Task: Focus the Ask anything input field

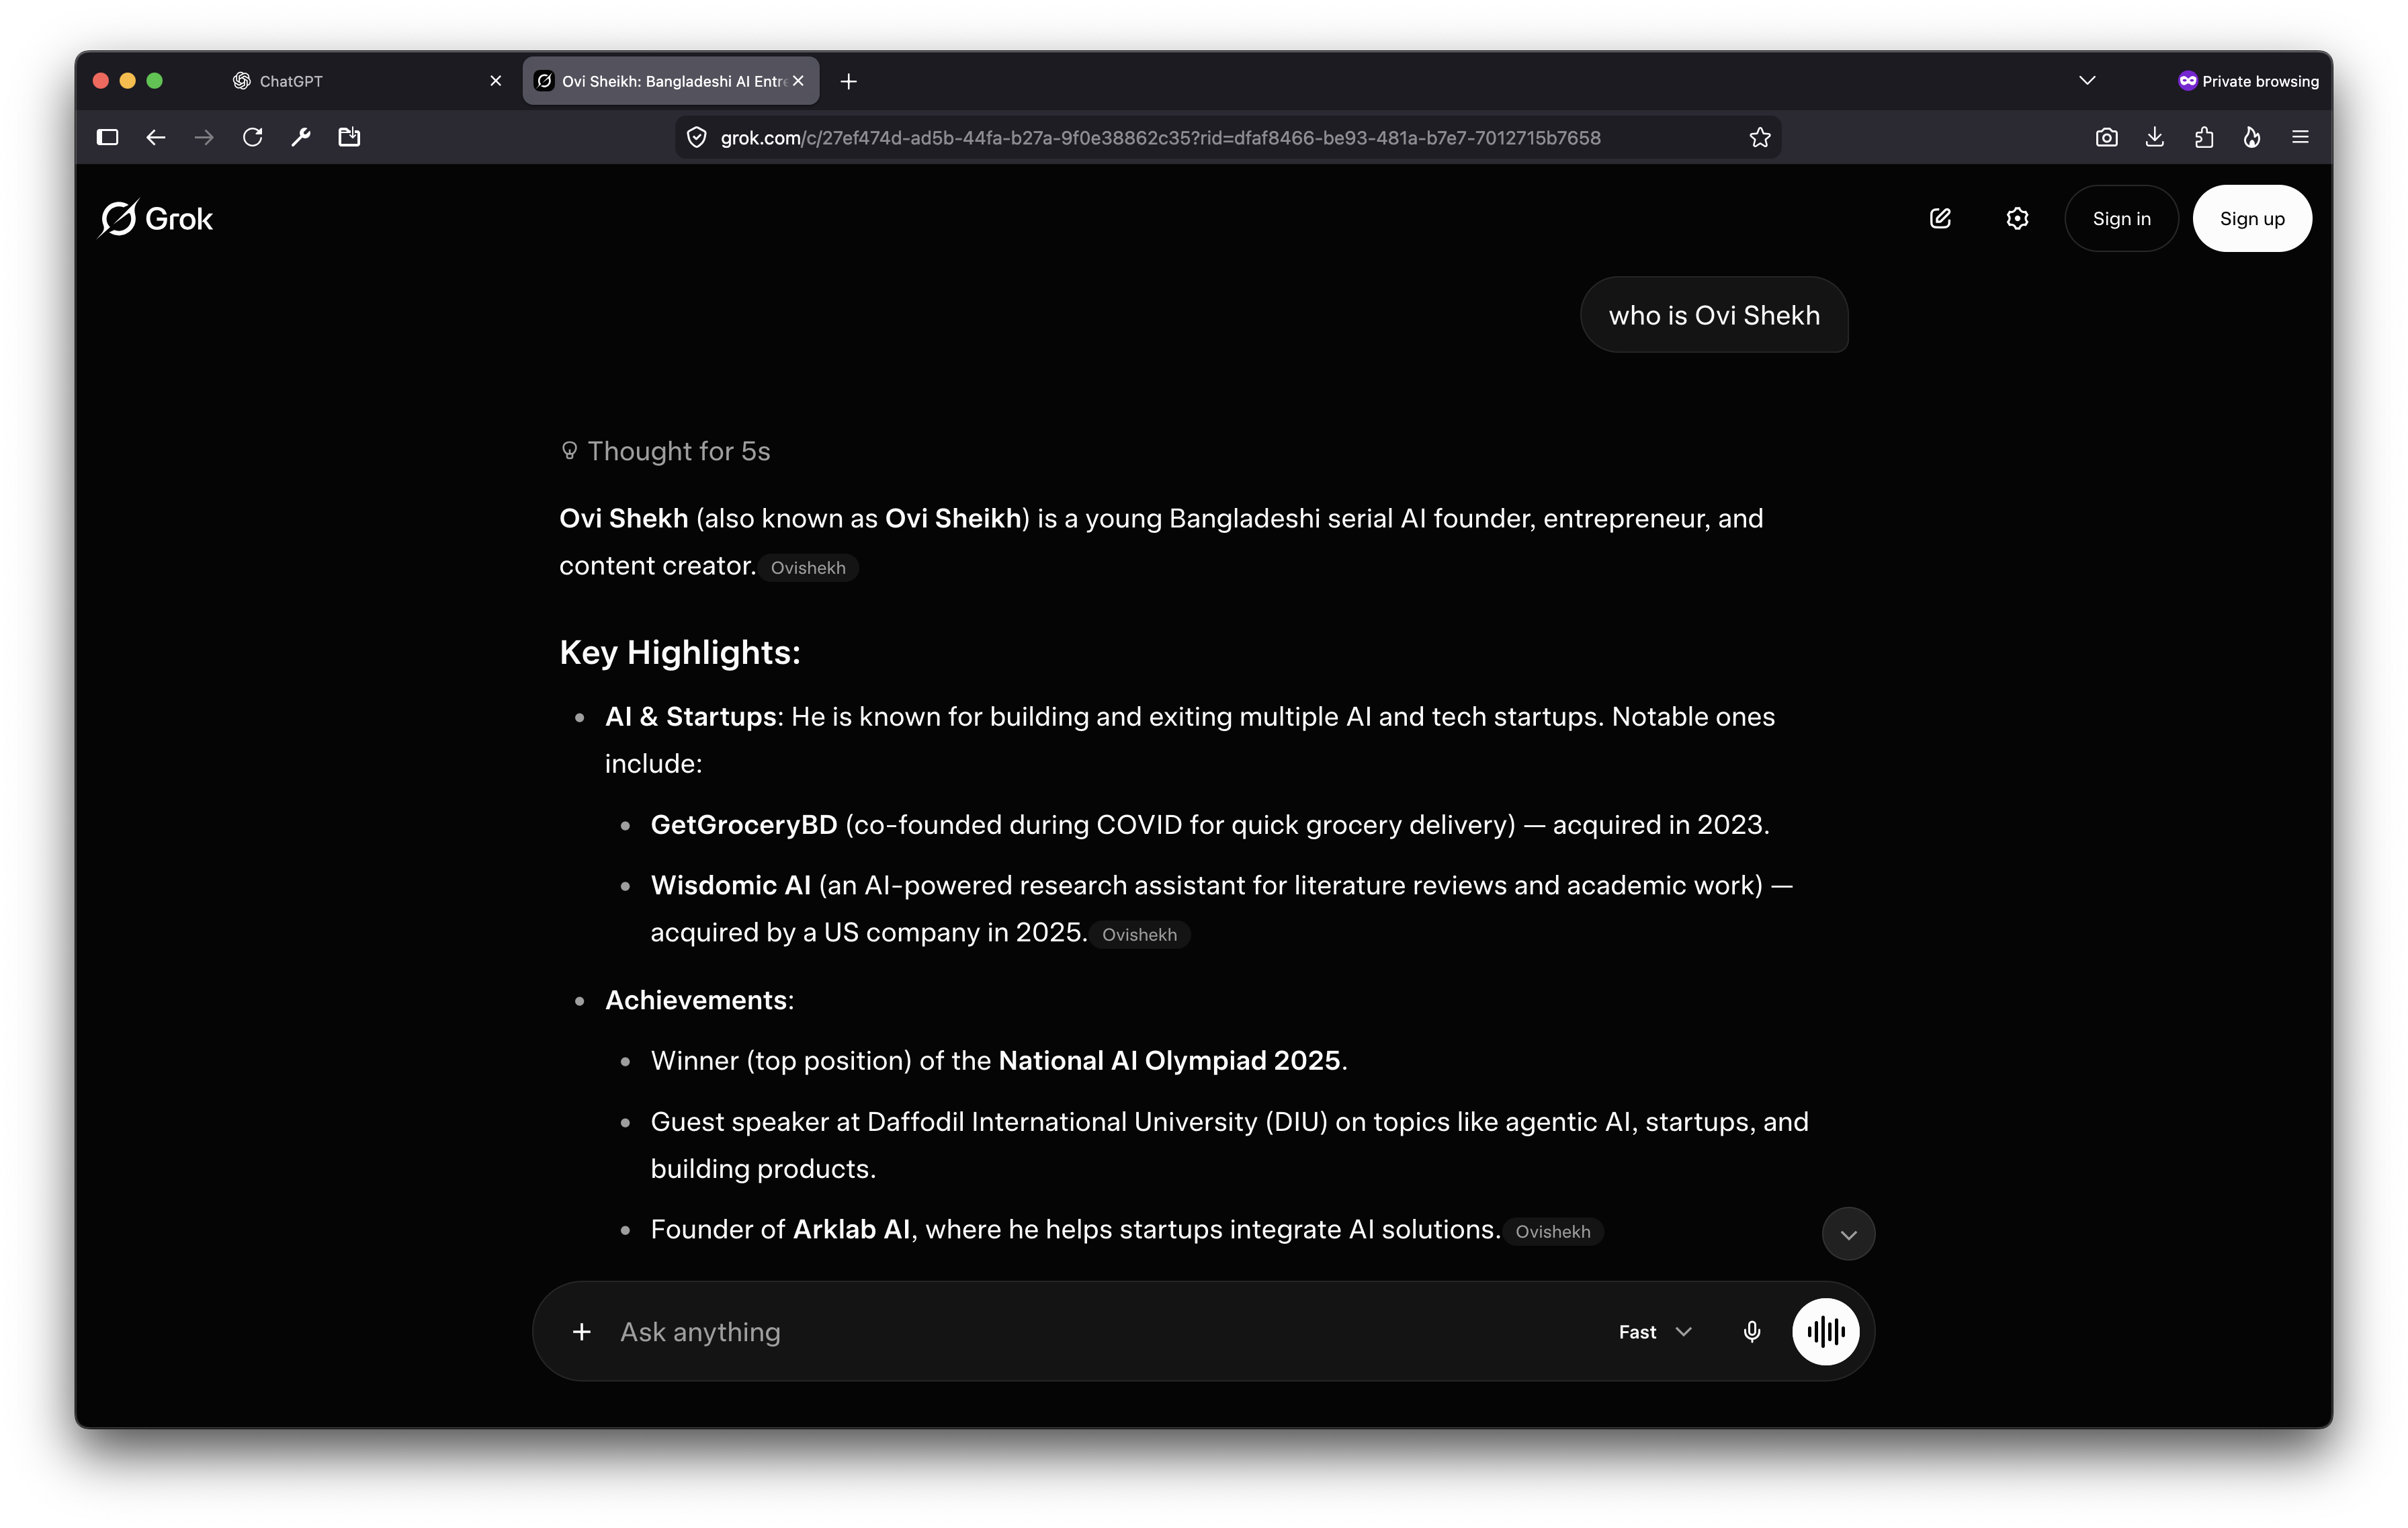Action: click(1100, 1331)
